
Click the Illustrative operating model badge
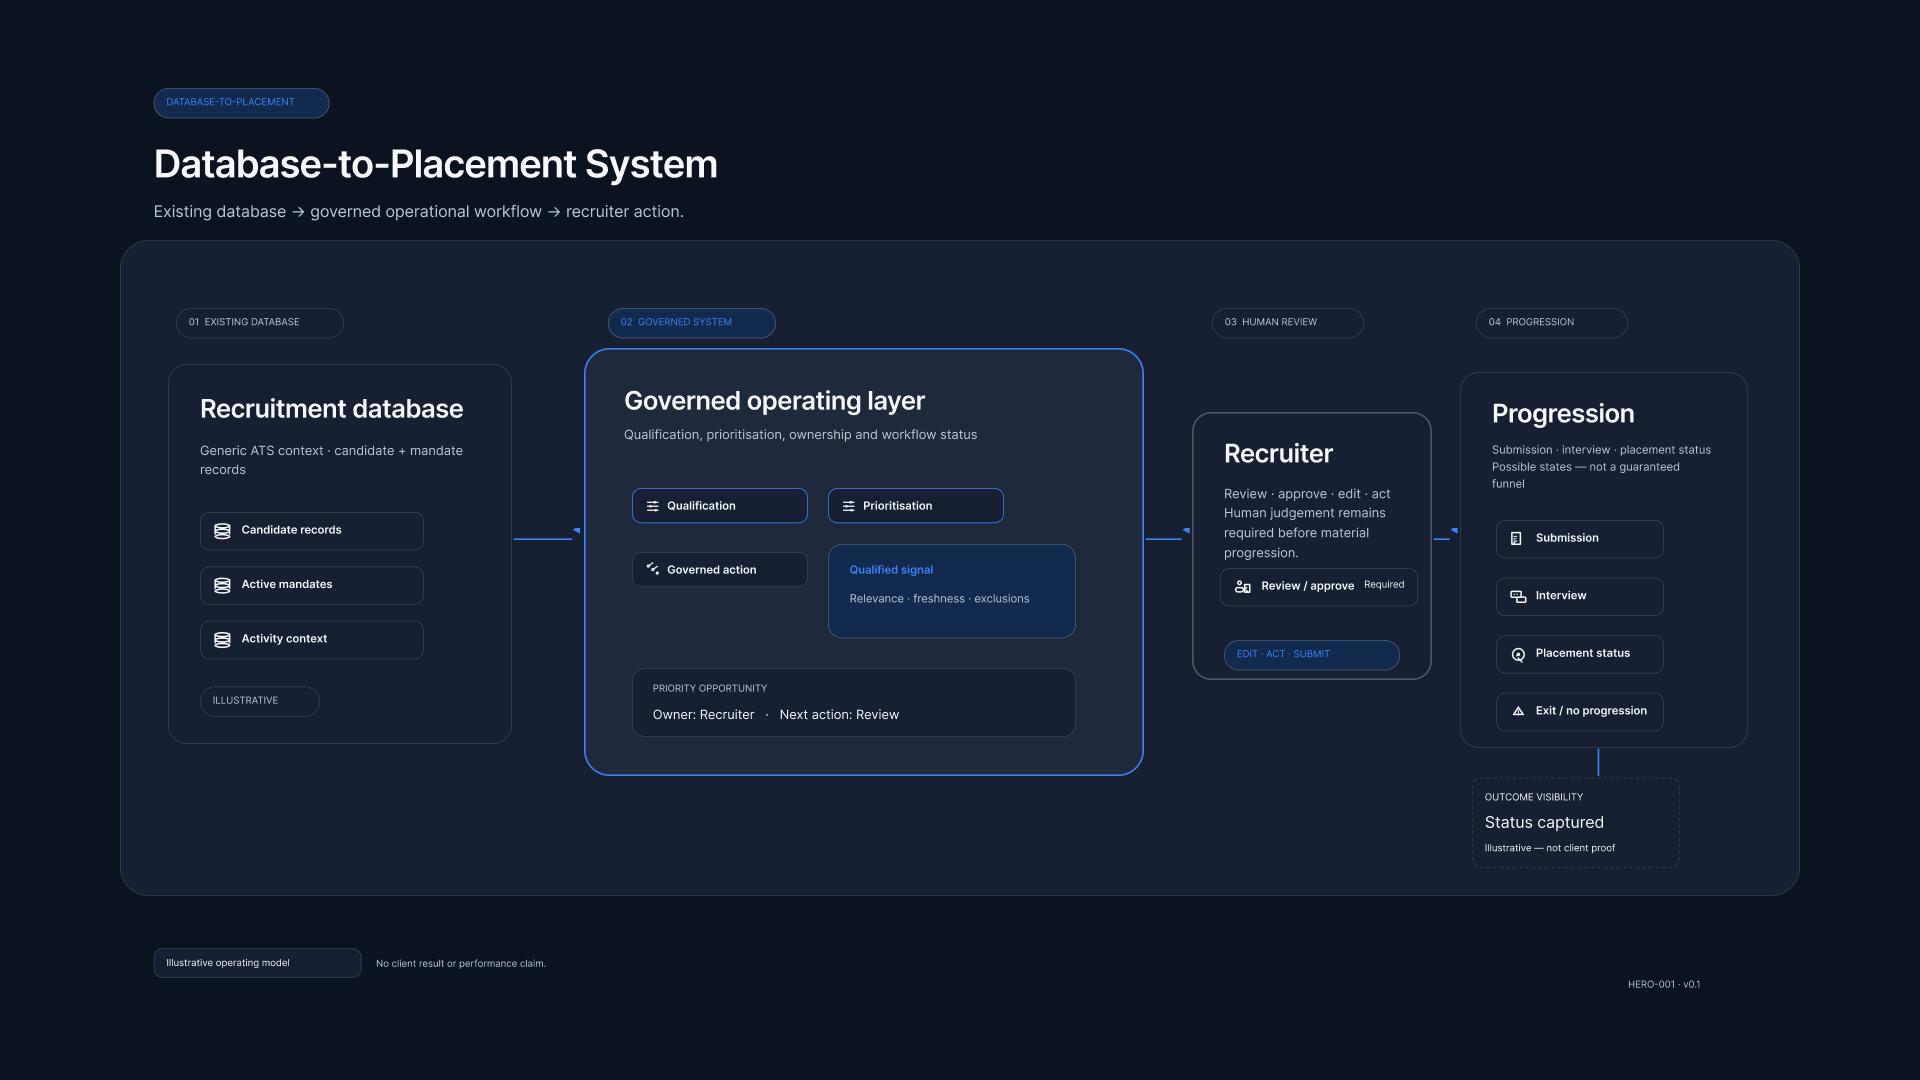point(257,963)
